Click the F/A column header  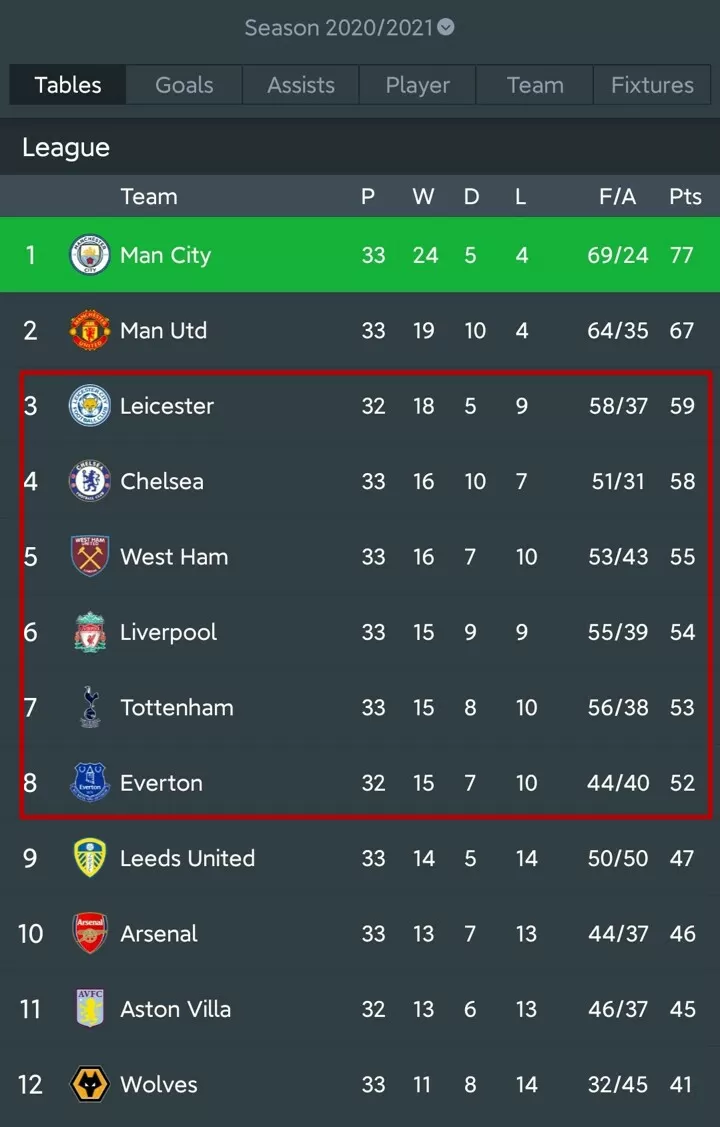[x=617, y=196]
